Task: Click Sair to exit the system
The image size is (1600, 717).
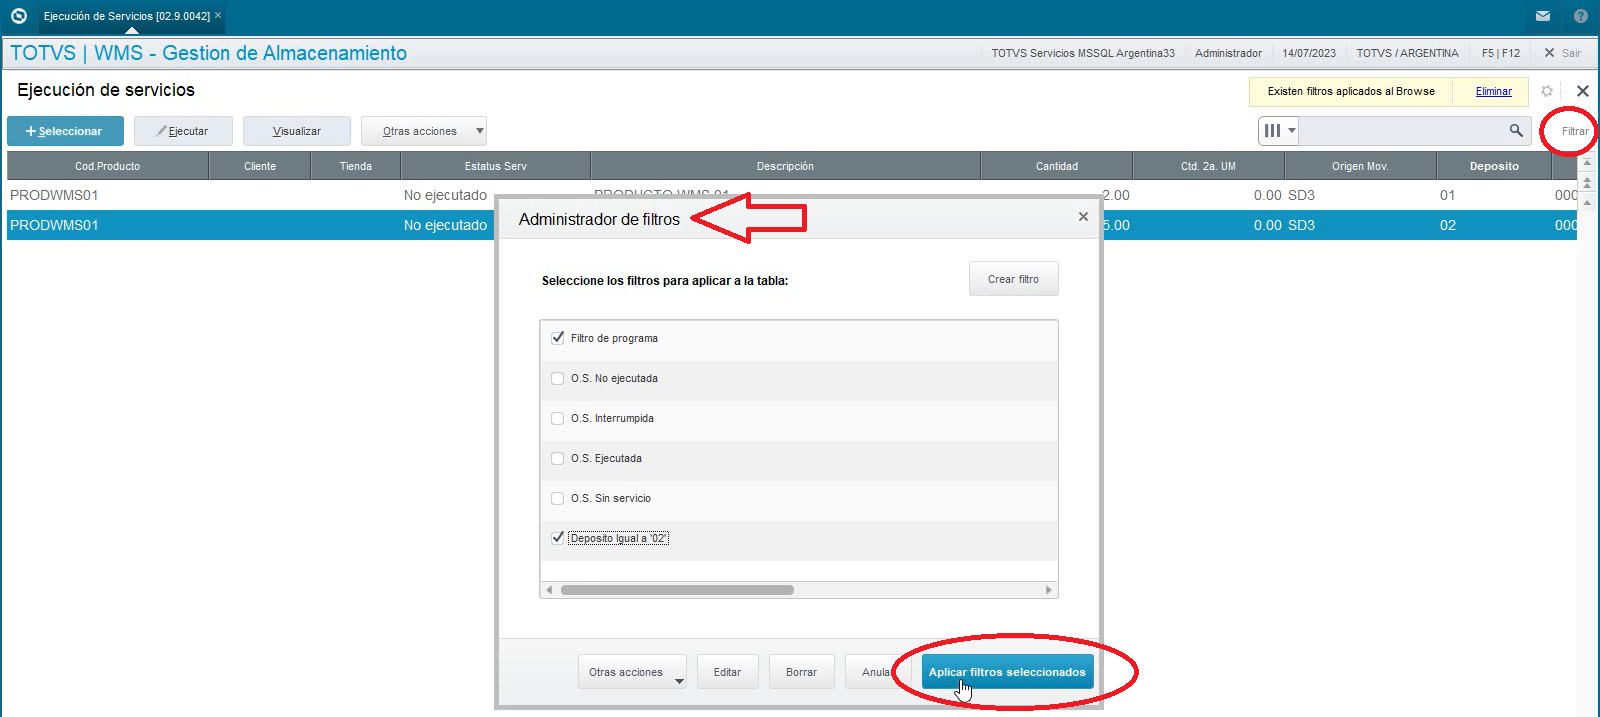Action: click(1563, 53)
